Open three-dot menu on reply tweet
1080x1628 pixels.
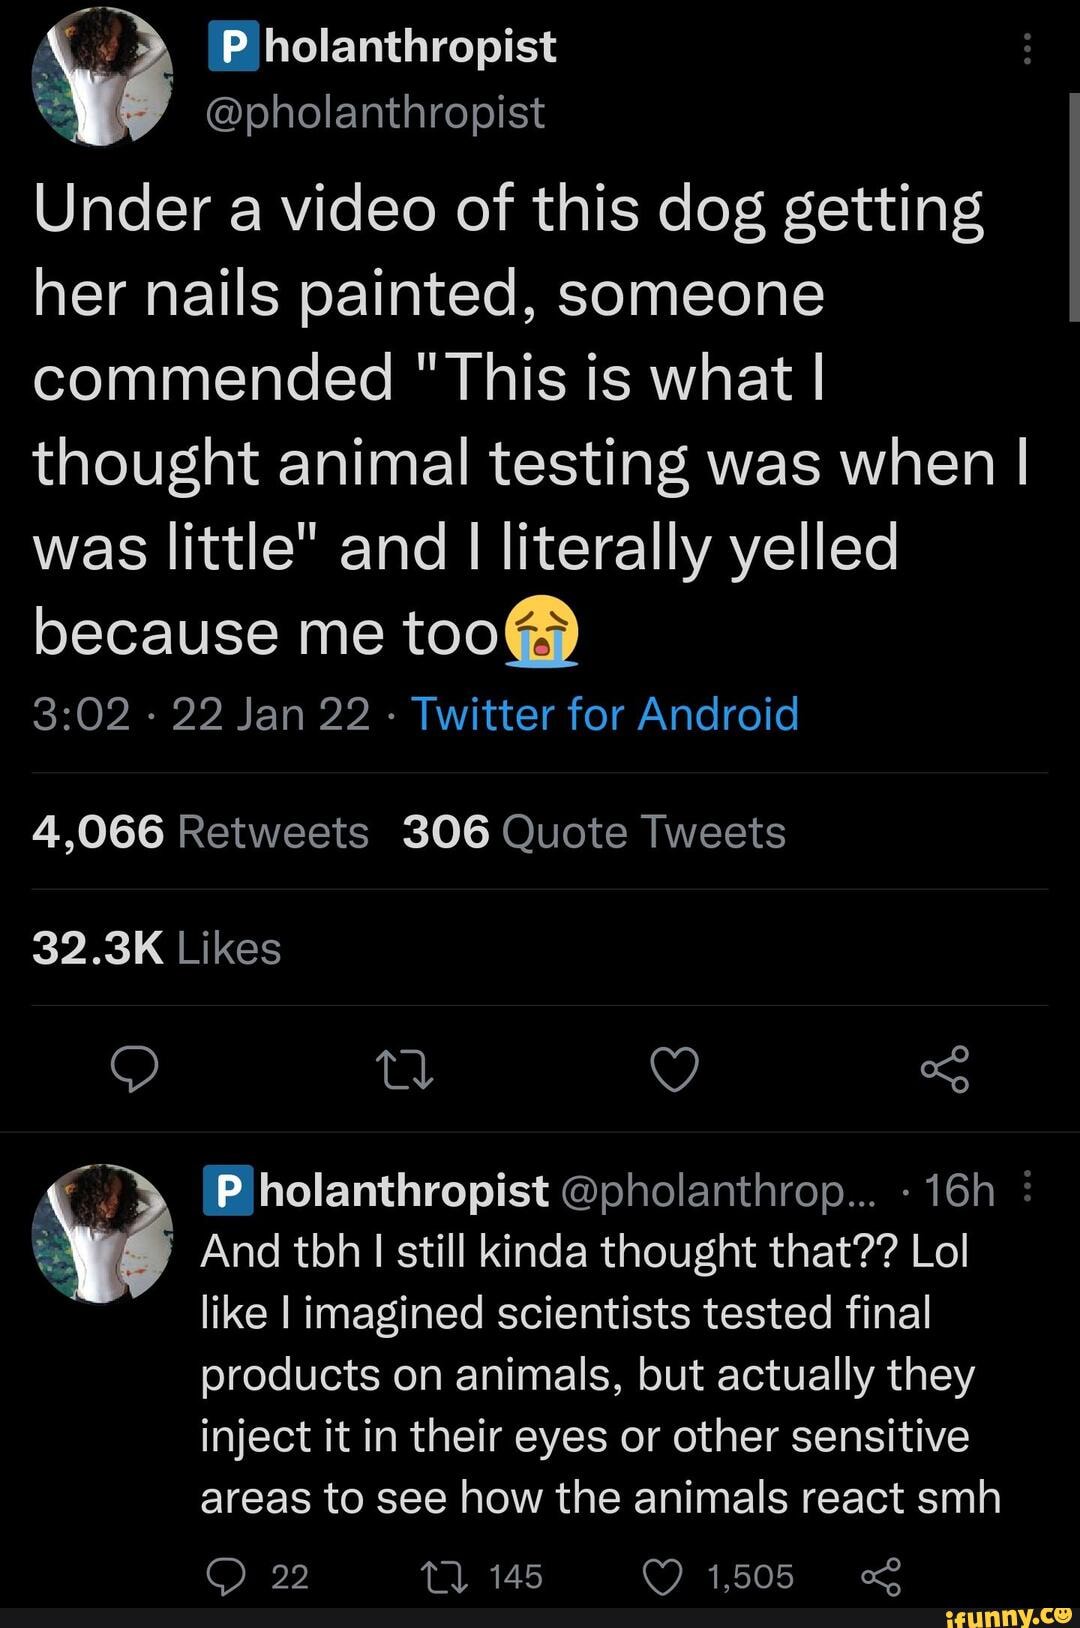[1029, 1187]
